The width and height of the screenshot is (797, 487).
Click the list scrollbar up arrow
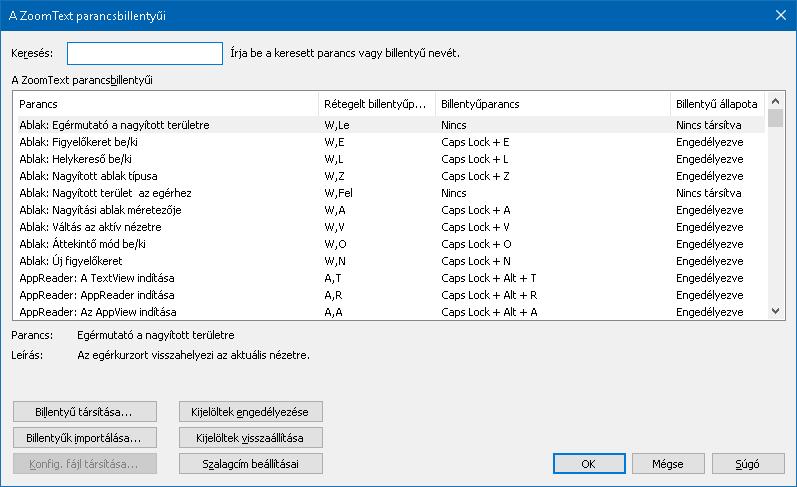(775, 101)
